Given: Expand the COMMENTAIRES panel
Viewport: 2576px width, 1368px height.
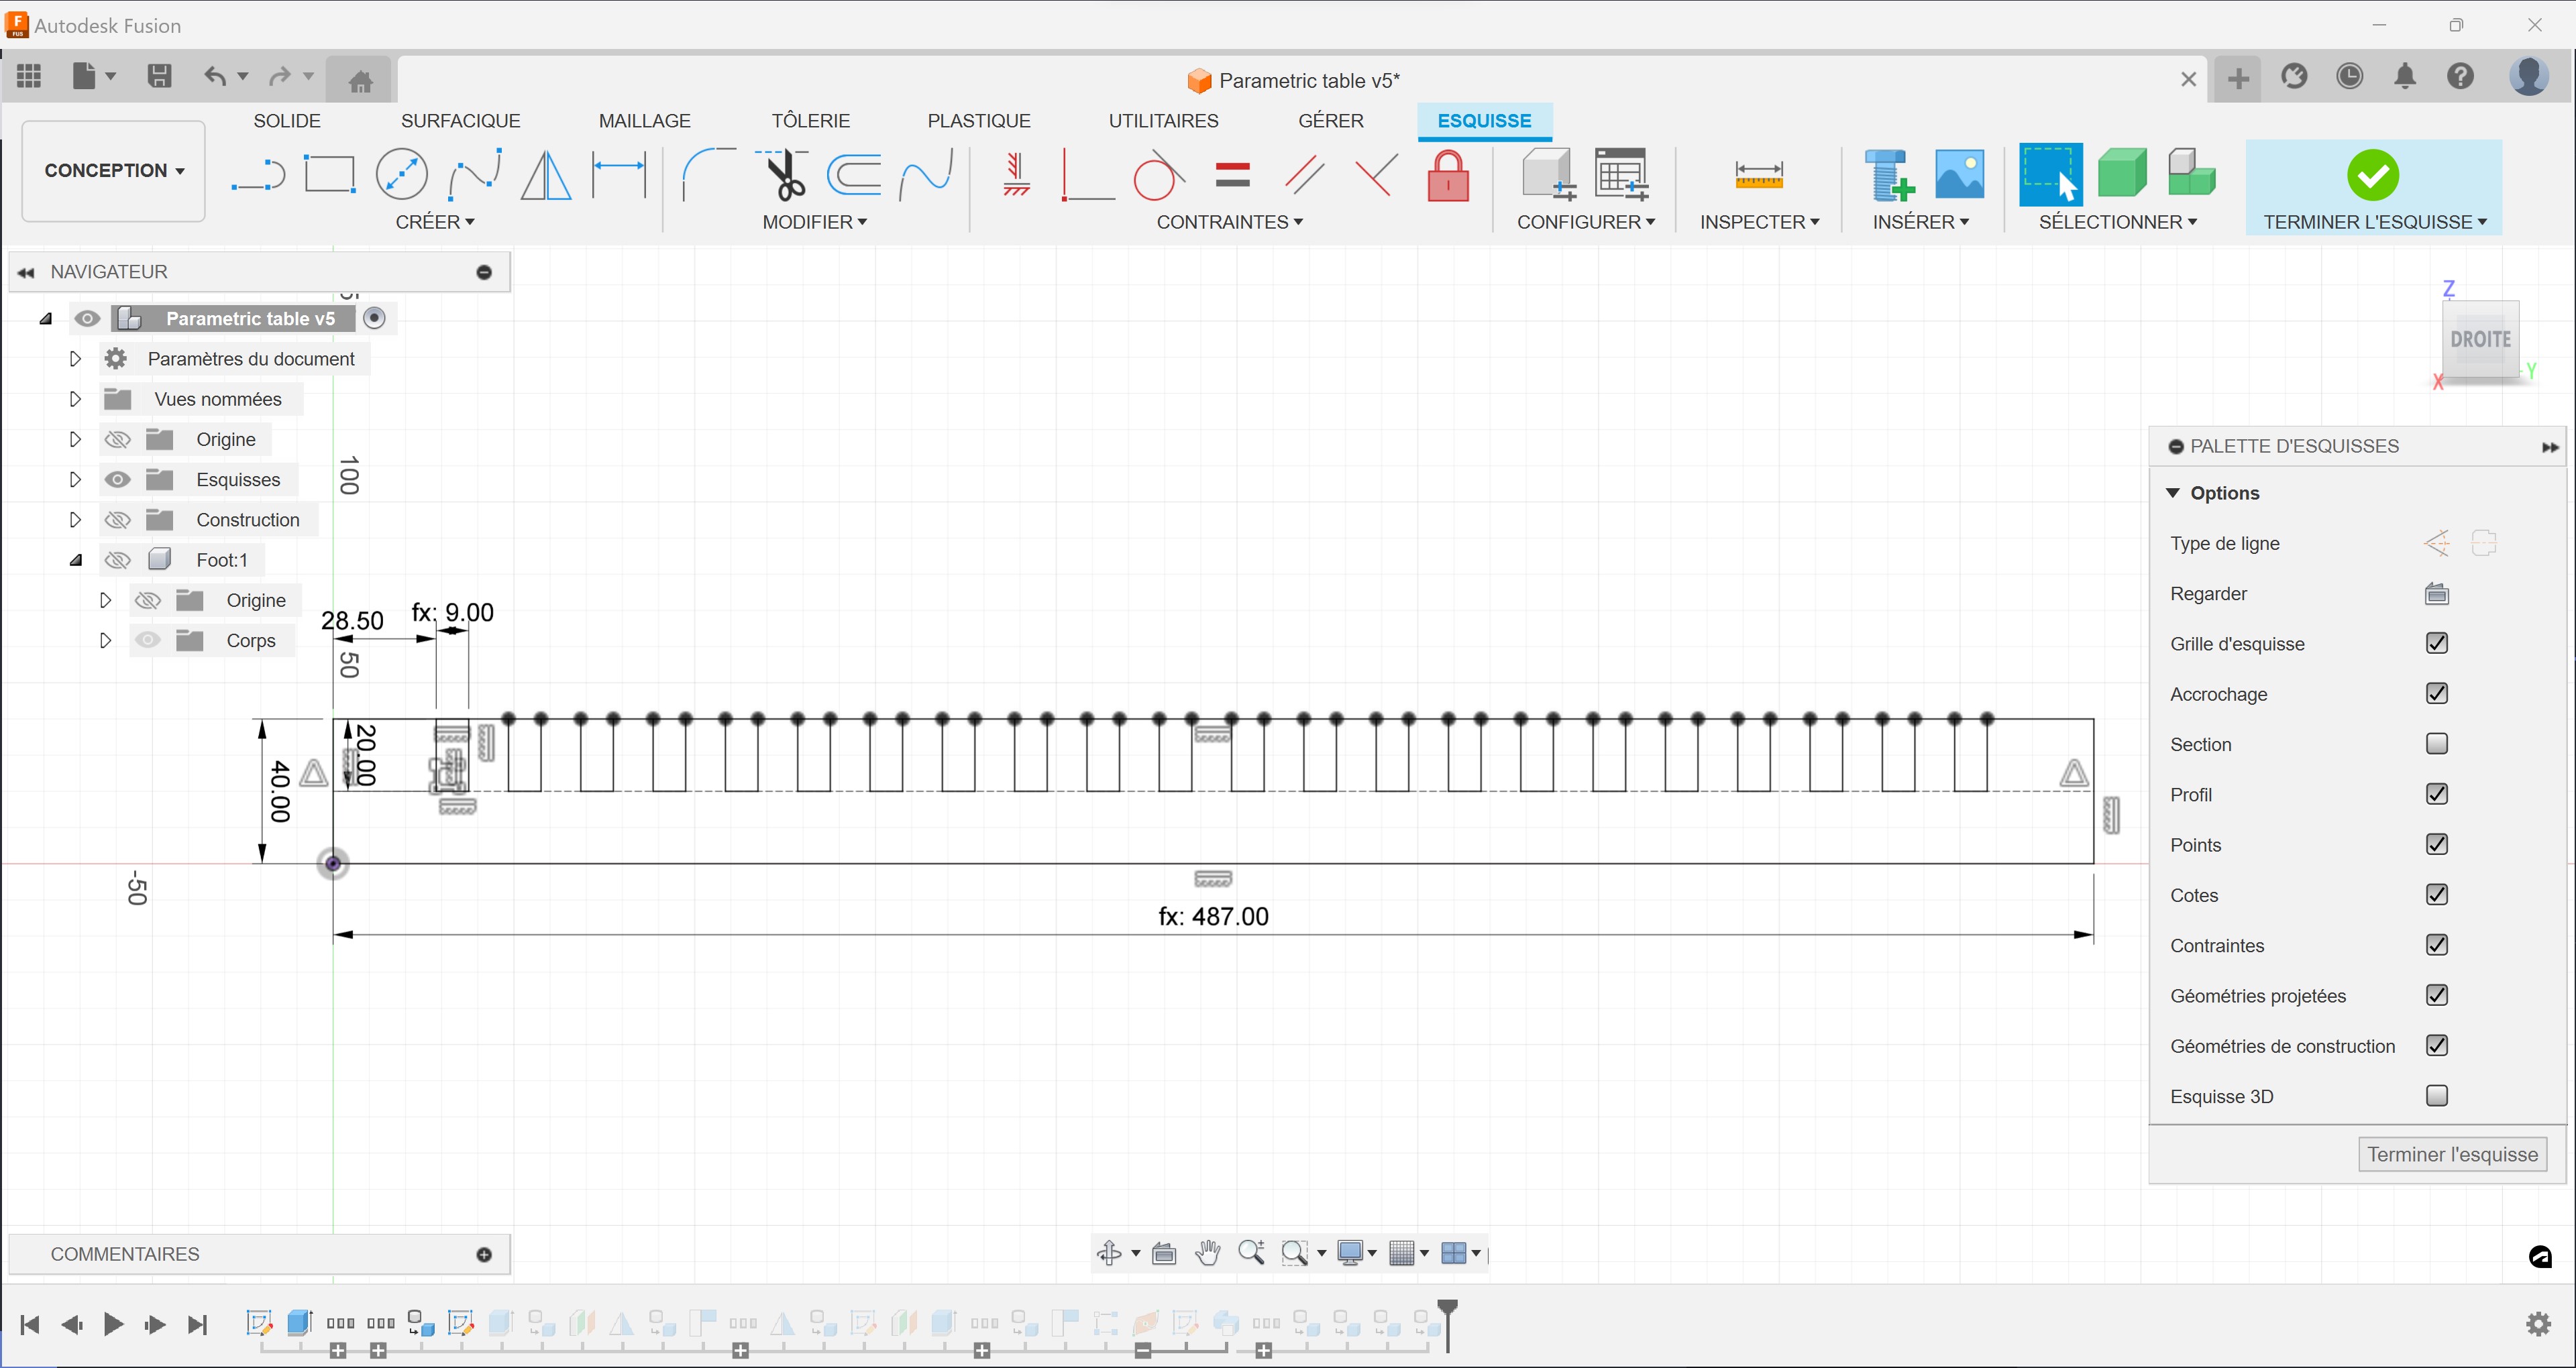Looking at the screenshot, I should click(x=484, y=1254).
